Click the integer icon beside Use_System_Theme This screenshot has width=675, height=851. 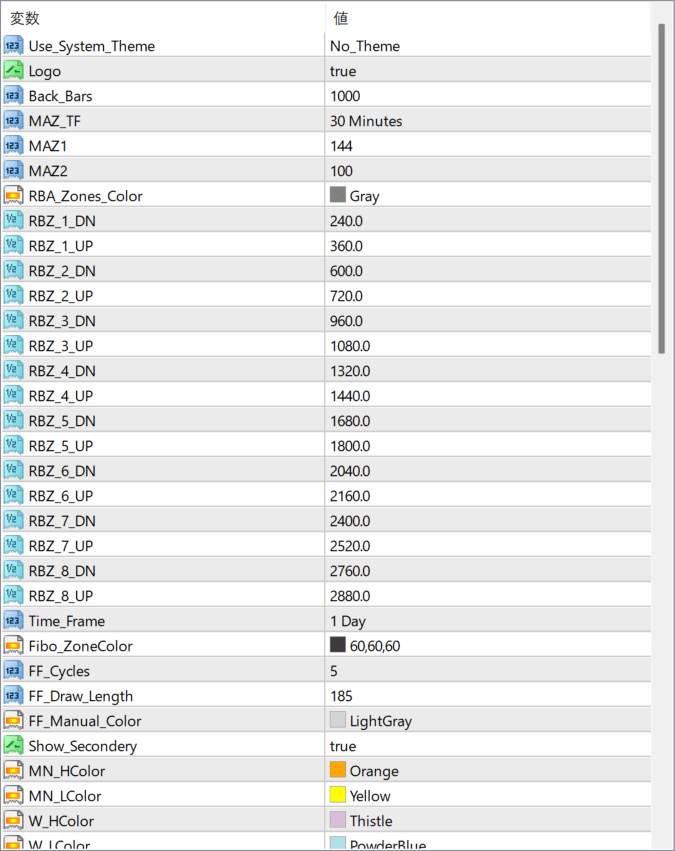click(13, 46)
